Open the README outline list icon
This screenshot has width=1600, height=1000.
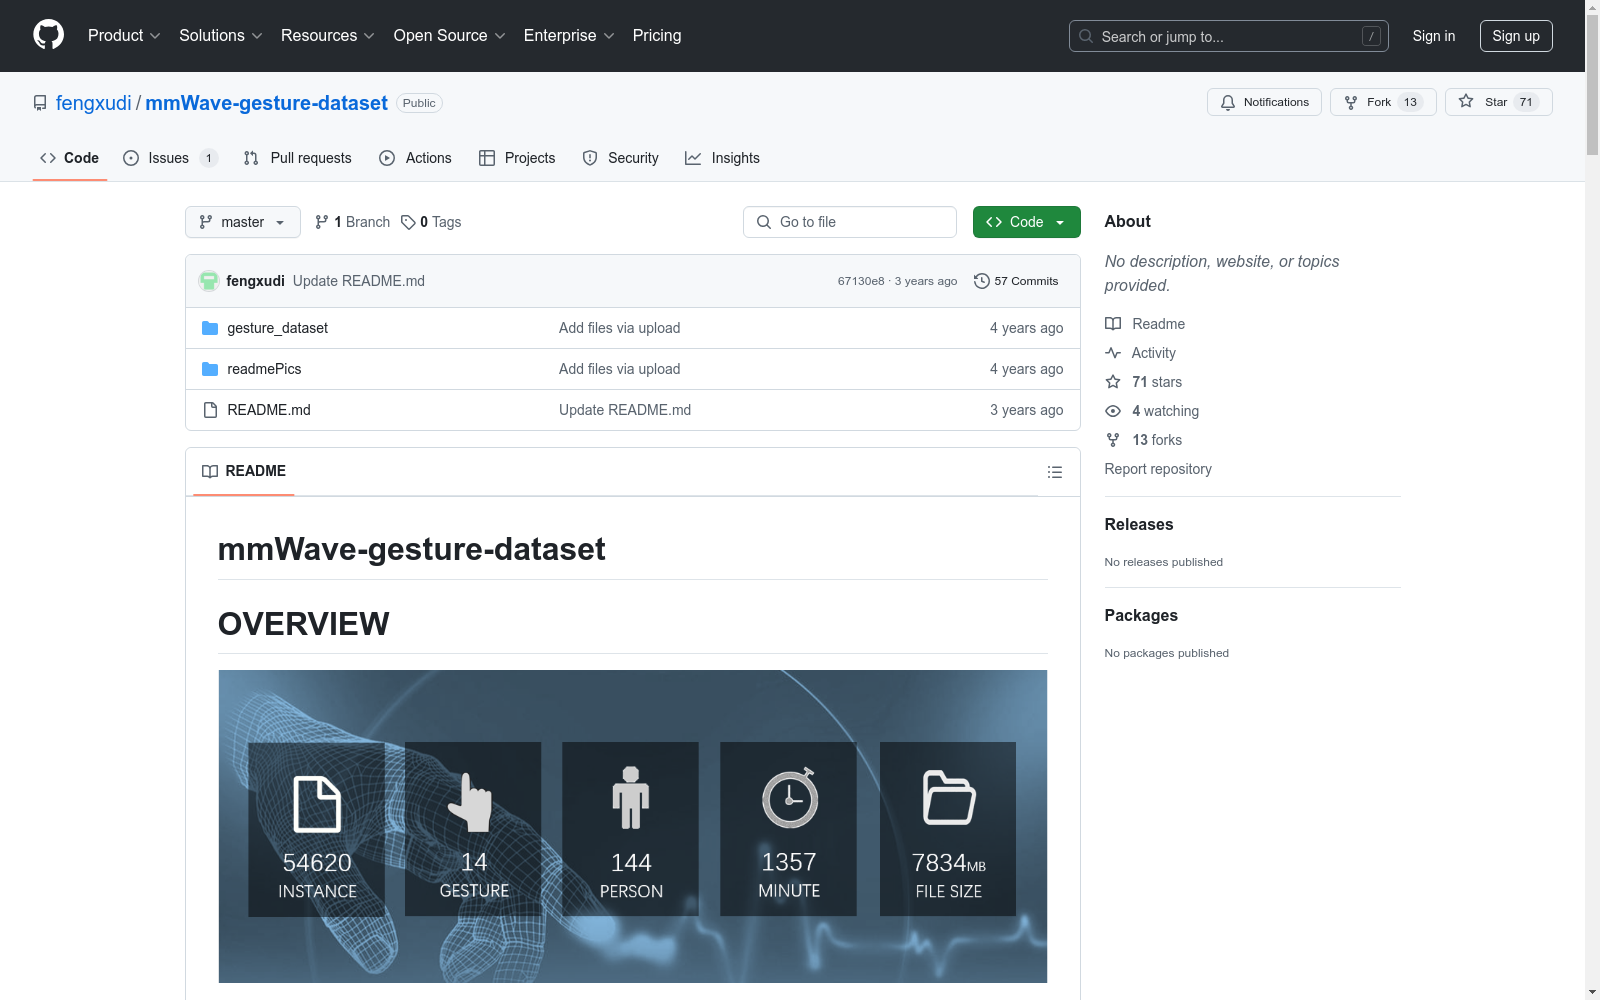tap(1054, 472)
